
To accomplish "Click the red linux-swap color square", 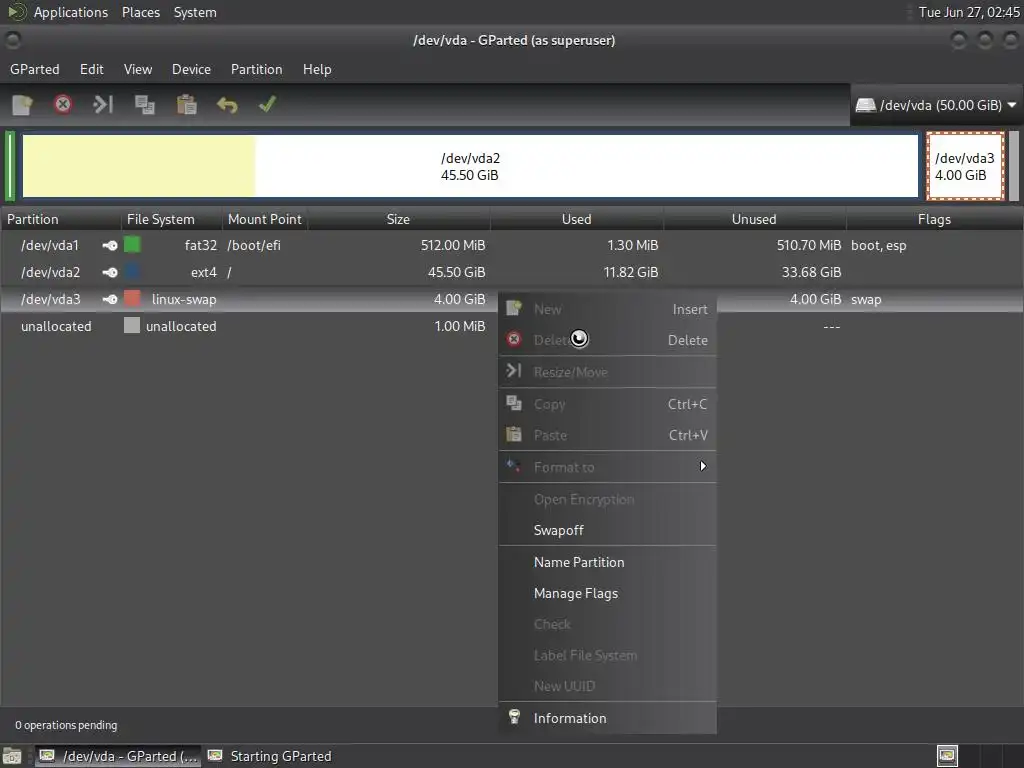I will (x=132, y=298).
